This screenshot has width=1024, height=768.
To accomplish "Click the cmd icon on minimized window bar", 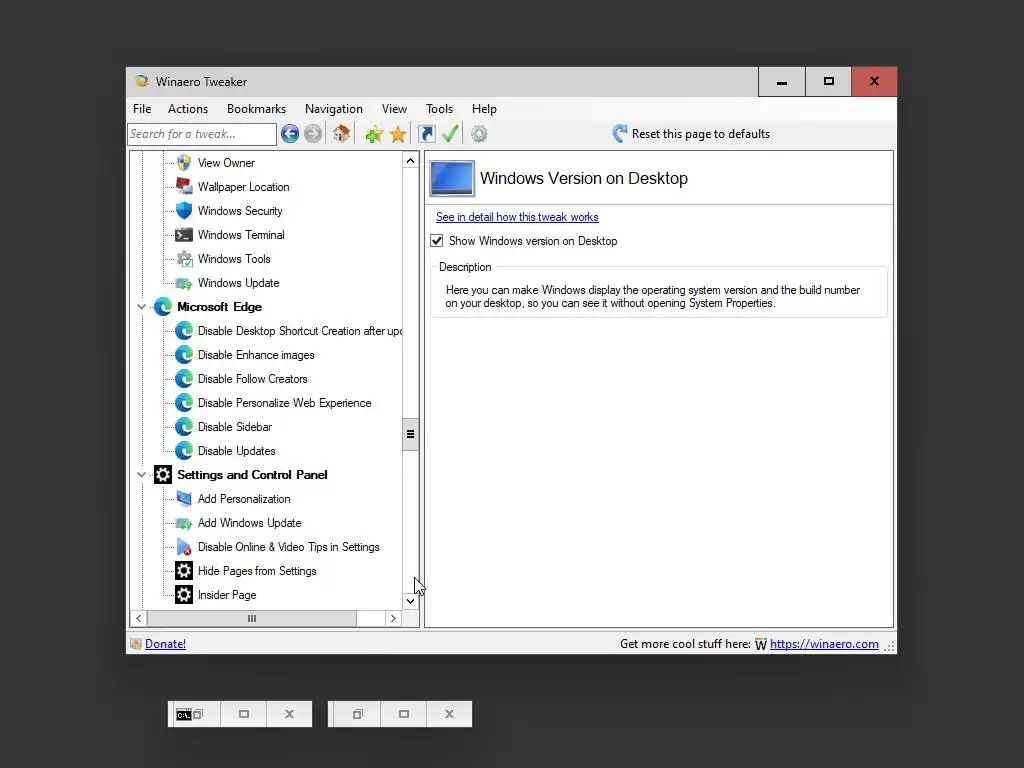I will (x=184, y=714).
